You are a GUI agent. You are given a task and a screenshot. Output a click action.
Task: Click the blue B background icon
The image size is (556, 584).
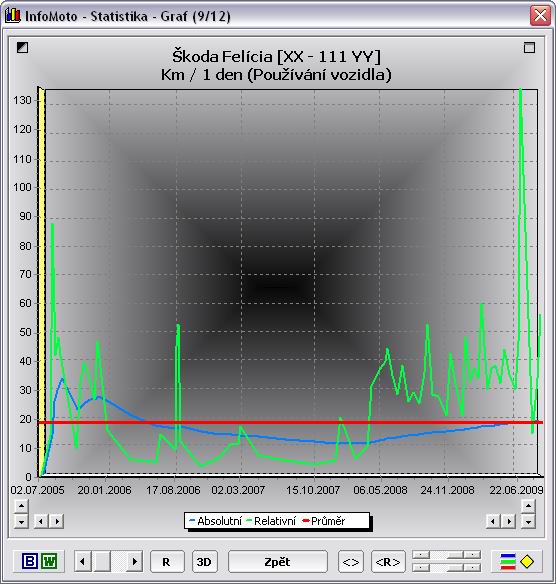pyautogui.click(x=30, y=561)
